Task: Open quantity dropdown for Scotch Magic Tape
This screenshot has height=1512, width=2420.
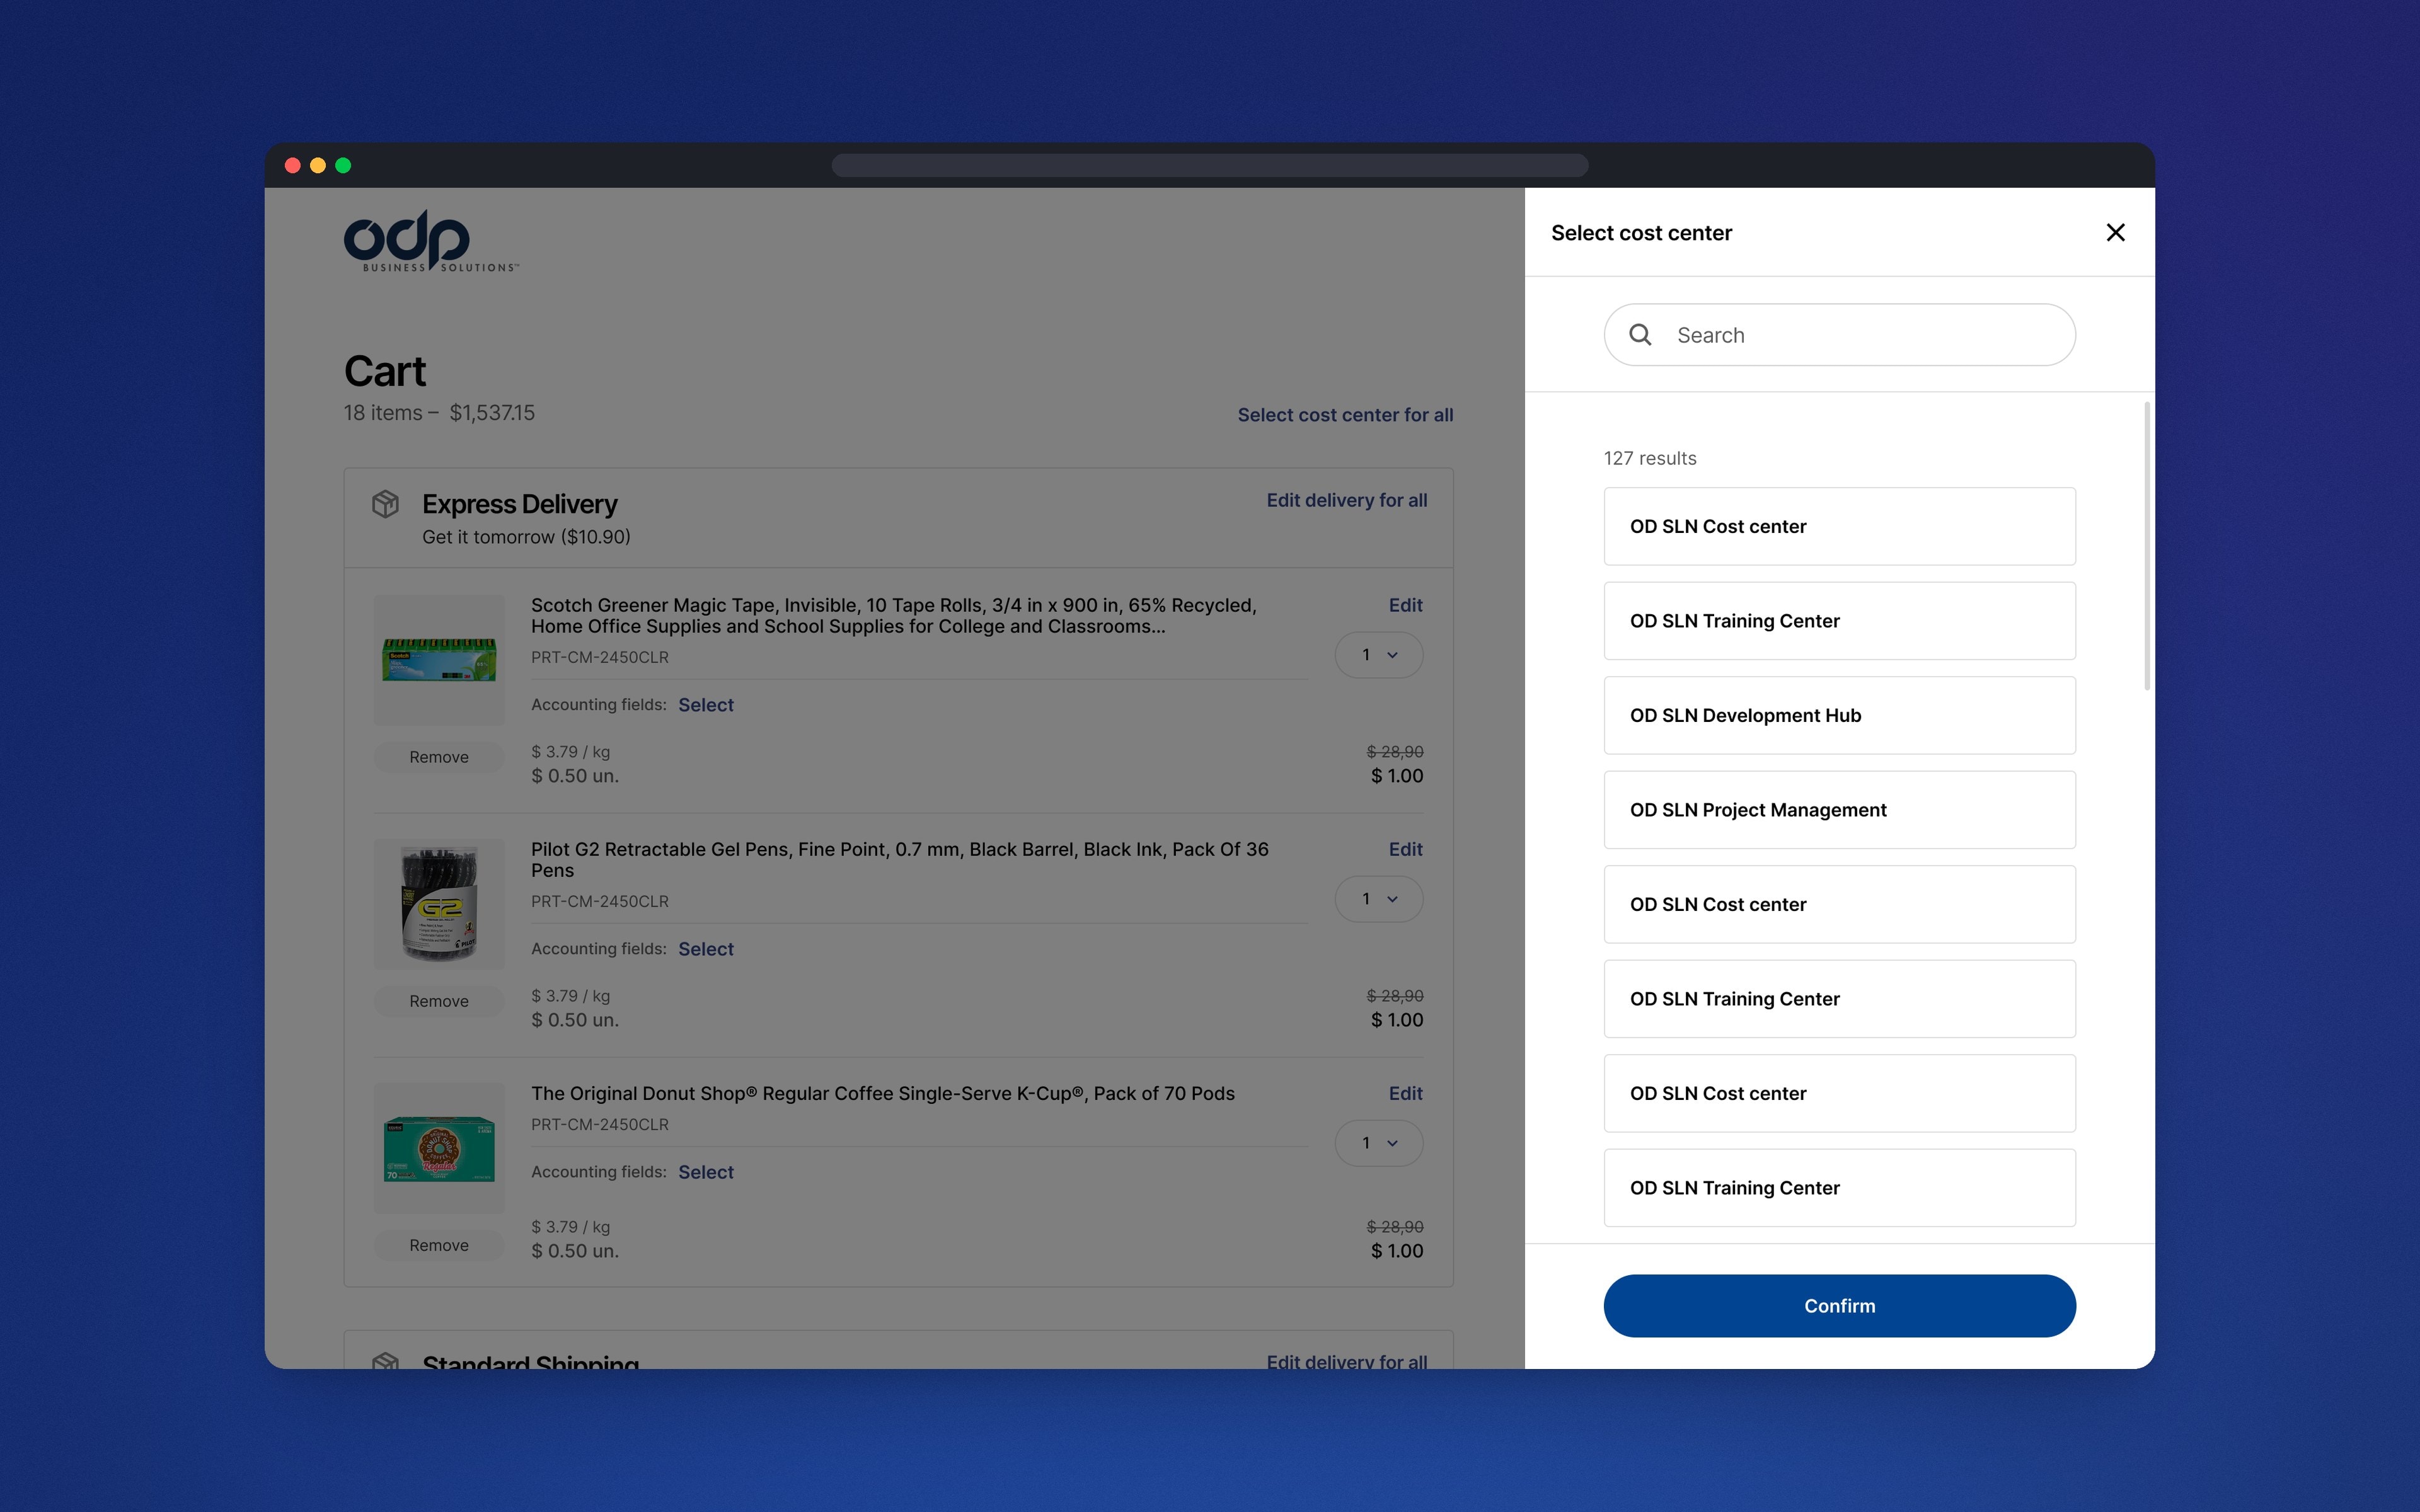Action: 1379,655
